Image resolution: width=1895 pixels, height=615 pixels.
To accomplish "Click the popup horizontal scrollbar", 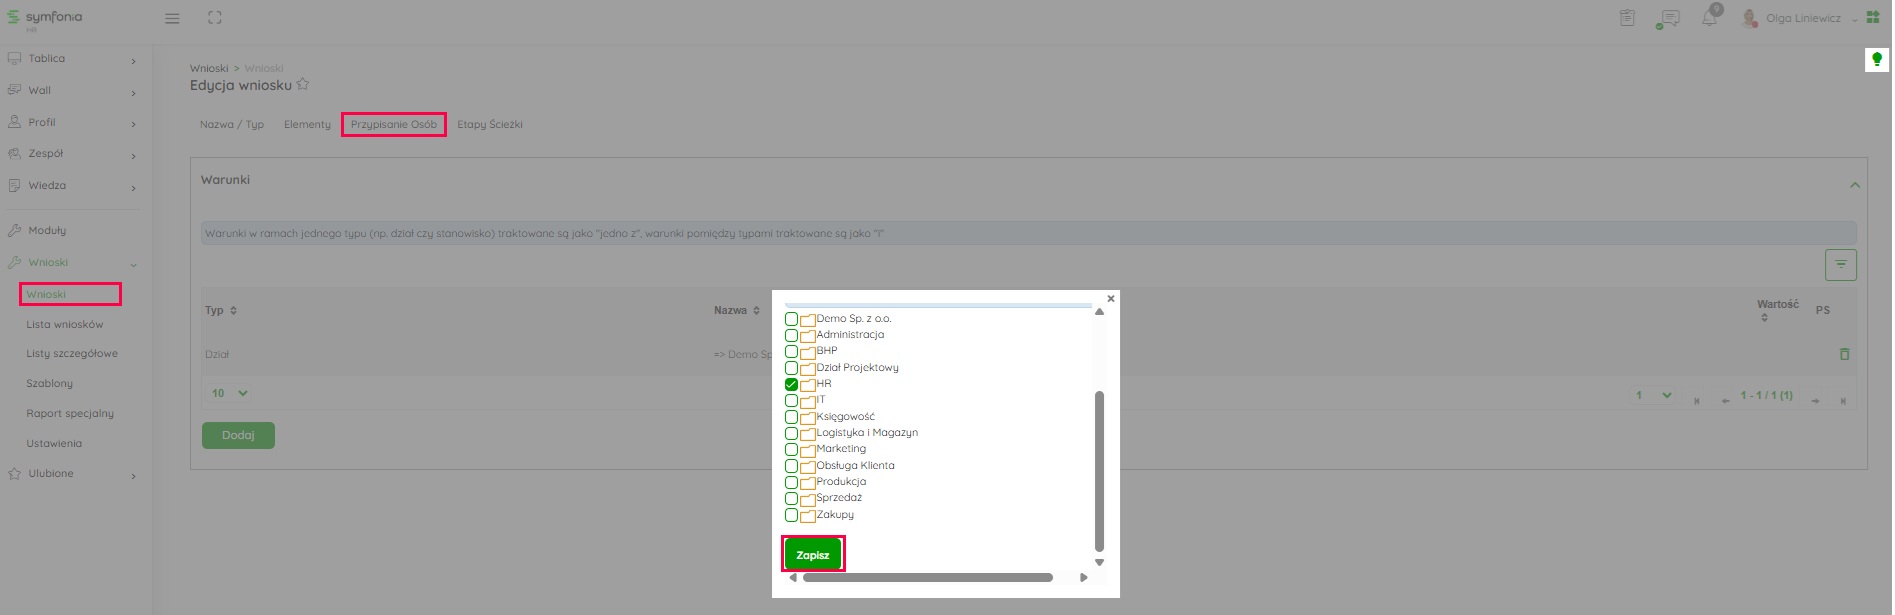I will [927, 577].
